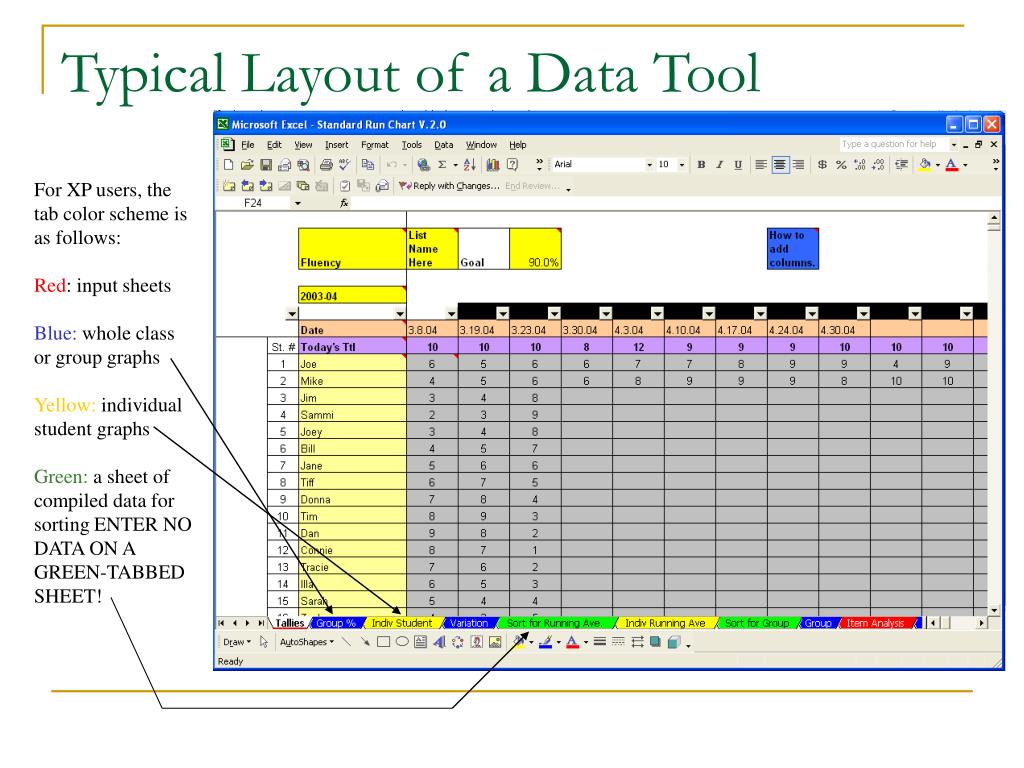The image size is (1024, 768).
Task: Toggle Italic formatting
Action: tap(719, 165)
